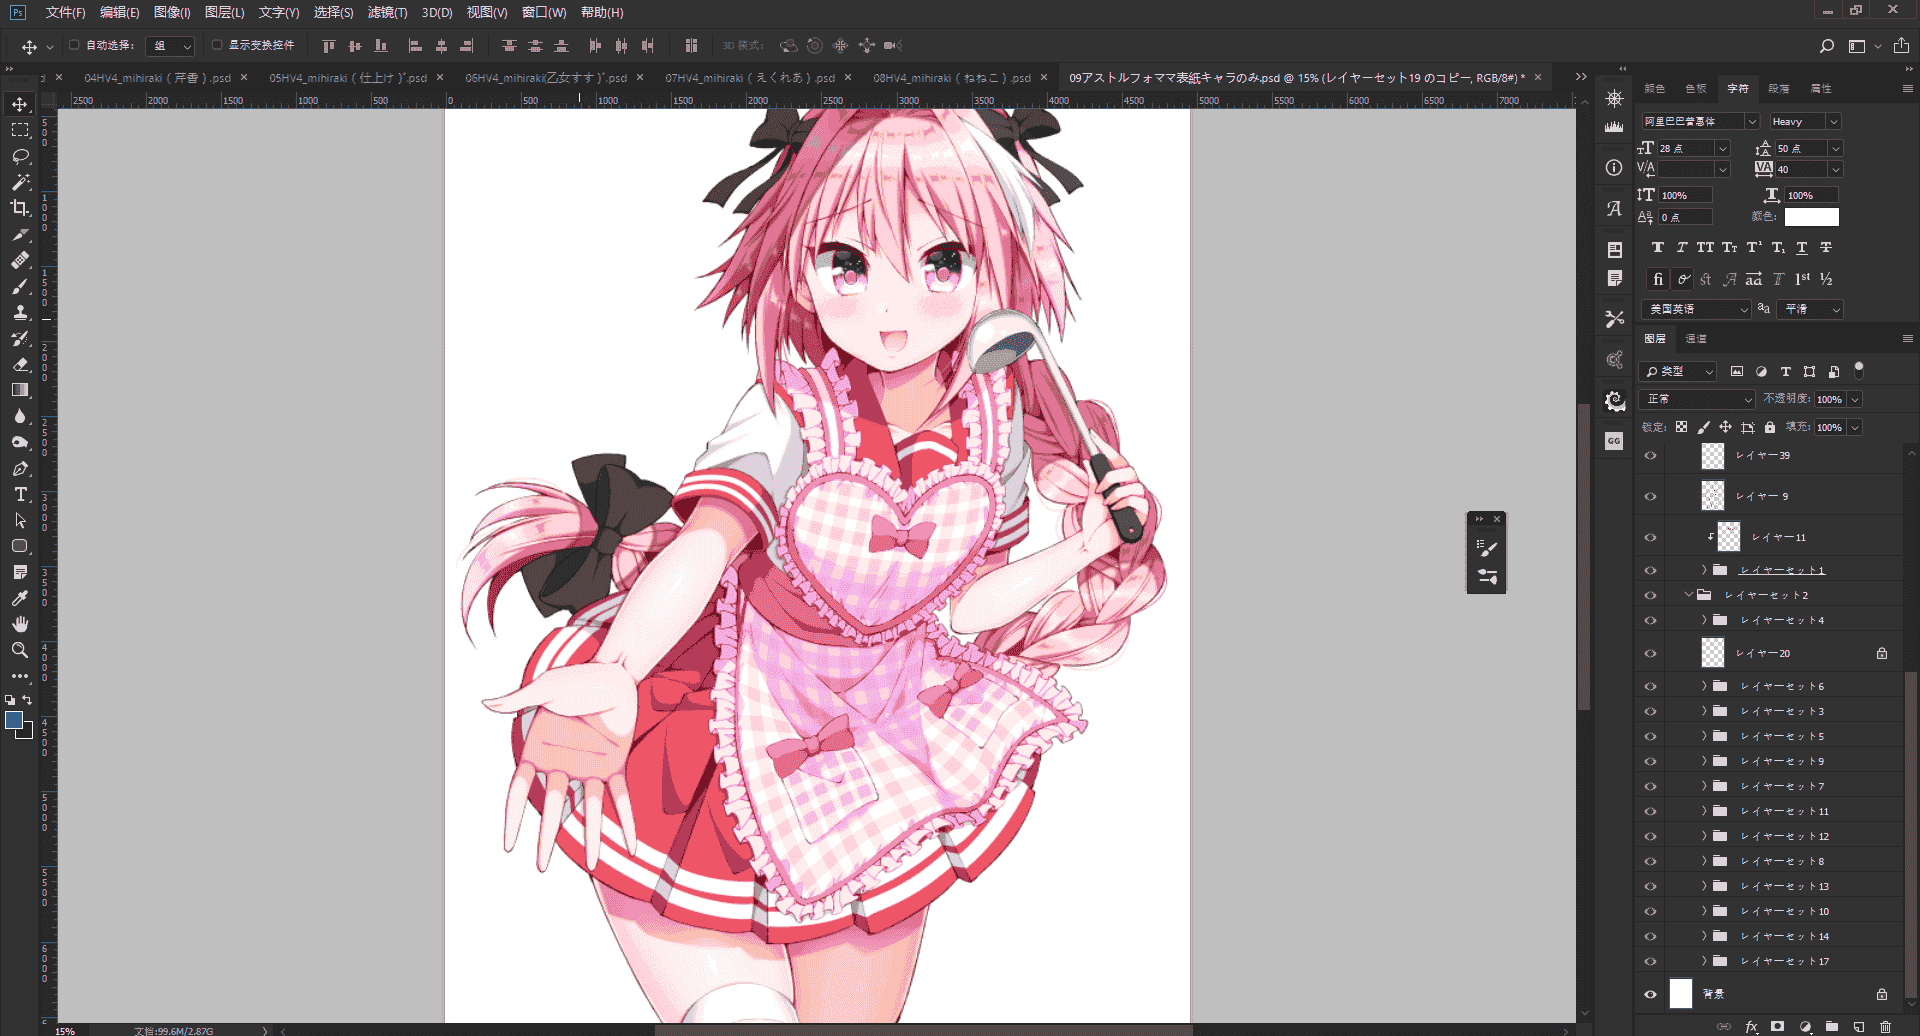The width and height of the screenshot is (1920, 1036).
Task: Toggle visibility of group レイヤーセット17
Action: 1650,961
